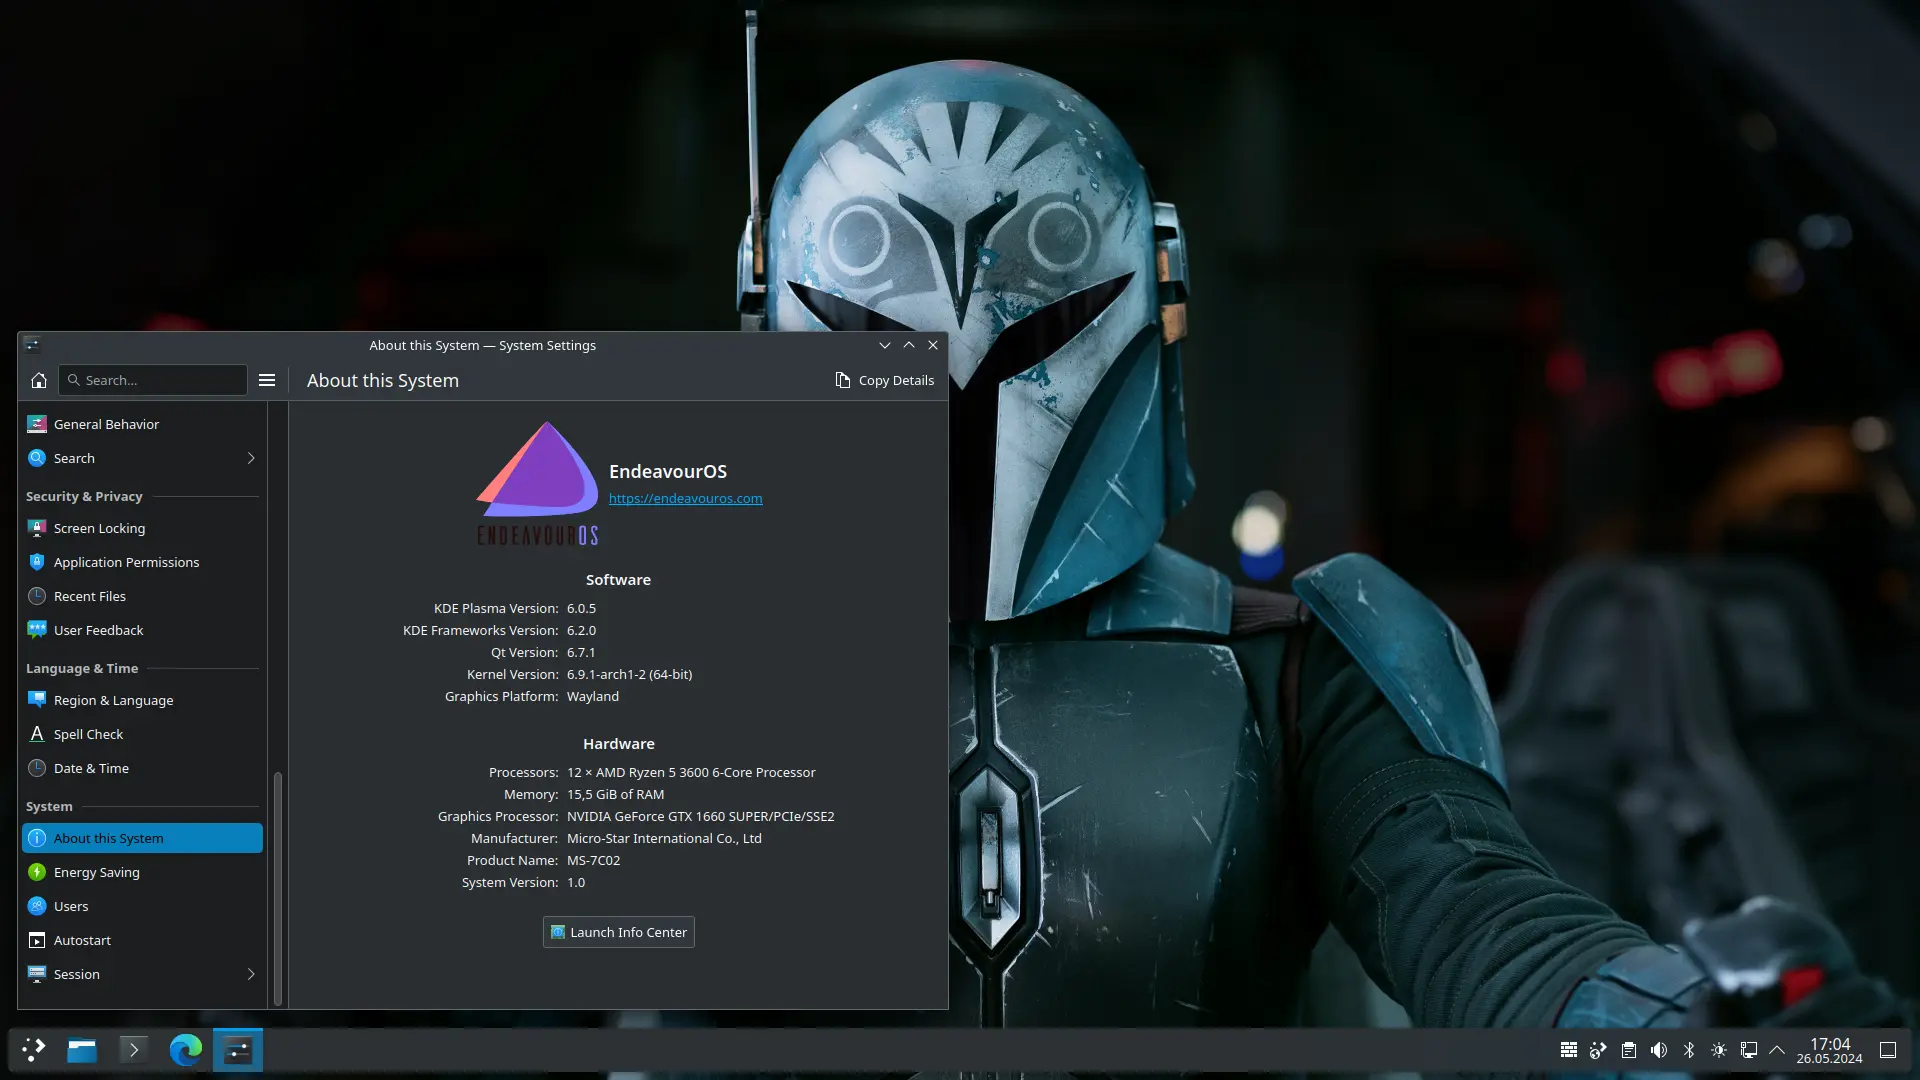1920x1080 pixels.
Task: Open the wired network connections tray icon
Action: point(1749,1050)
